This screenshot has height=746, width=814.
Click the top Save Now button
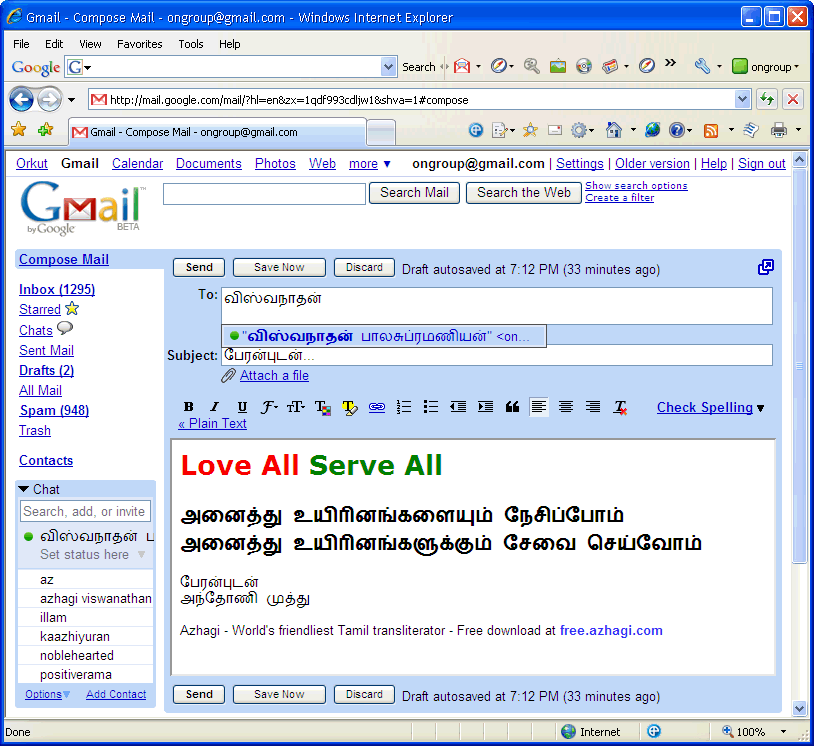279,267
